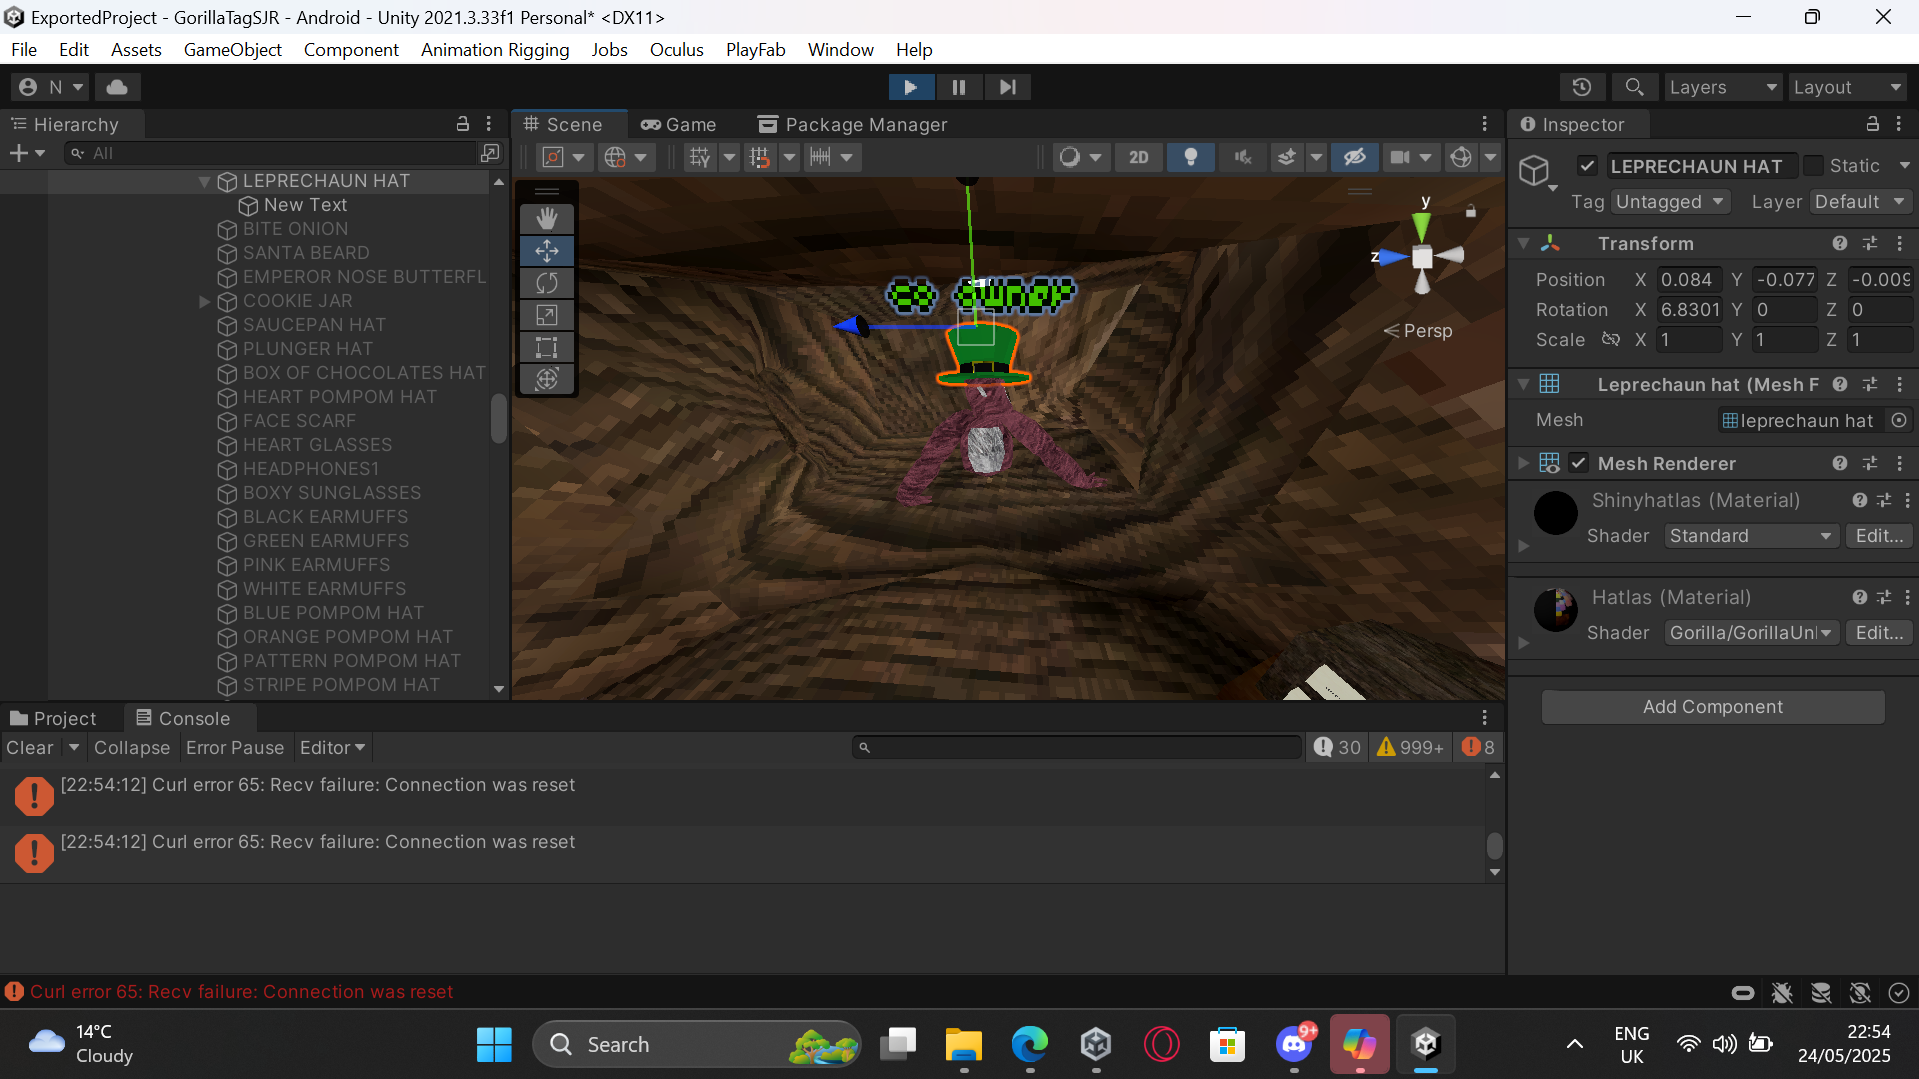Click the Position X field
The image size is (1919, 1079).
click(x=1688, y=280)
